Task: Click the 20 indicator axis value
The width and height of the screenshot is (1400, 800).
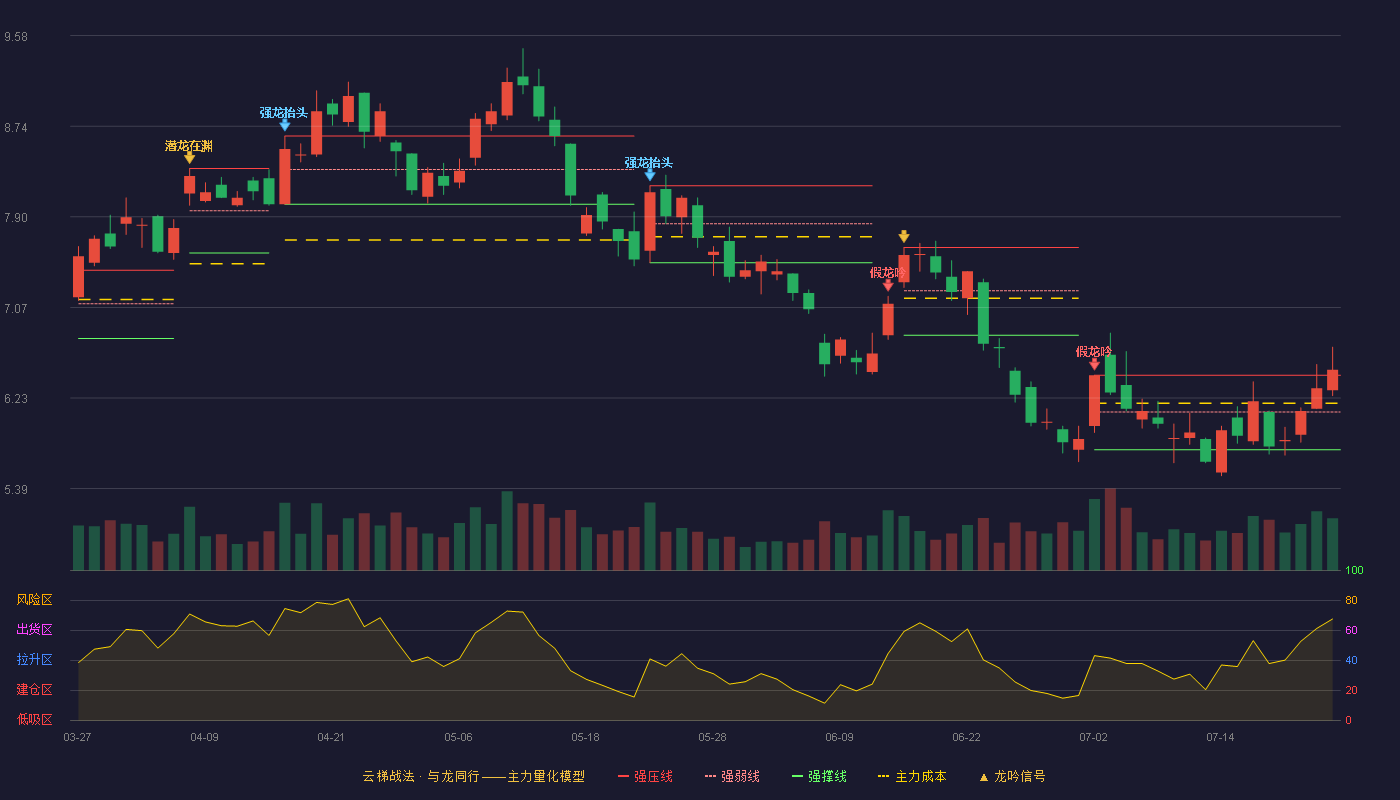Action: click(1351, 691)
